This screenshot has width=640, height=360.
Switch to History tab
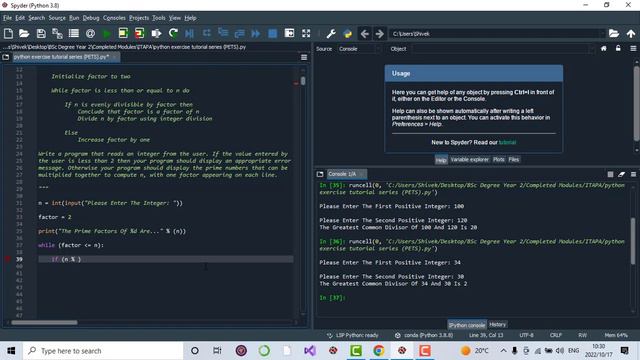pyautogui.click(x=497, y=324)
